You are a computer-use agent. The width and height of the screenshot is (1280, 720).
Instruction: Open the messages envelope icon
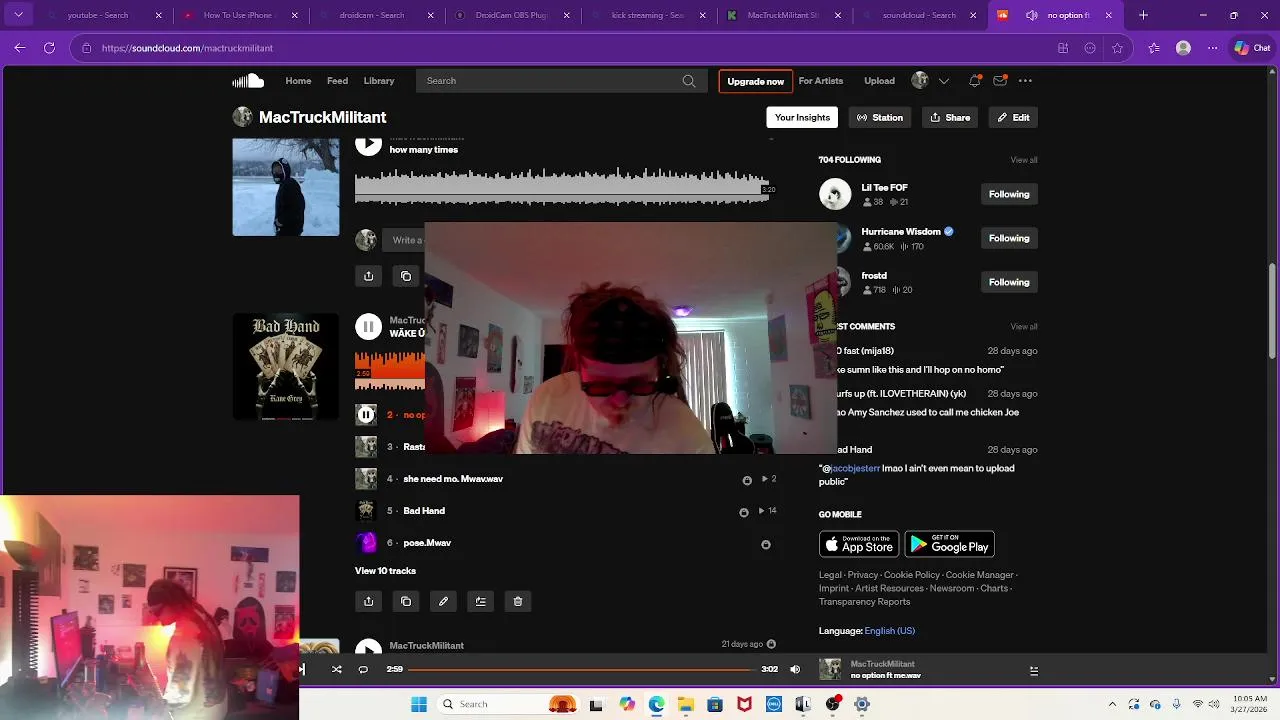coord(1000,81)
